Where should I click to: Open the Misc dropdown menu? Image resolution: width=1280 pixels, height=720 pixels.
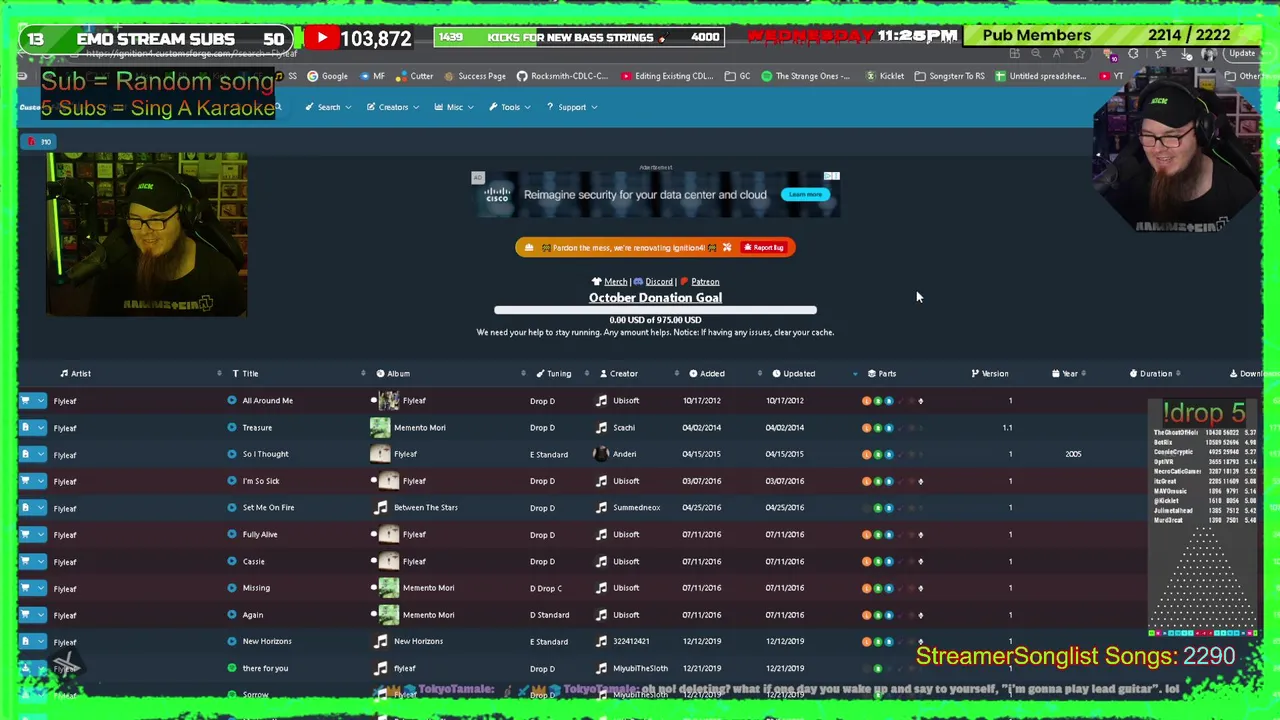pyautogui.click(x=454, y=107)
